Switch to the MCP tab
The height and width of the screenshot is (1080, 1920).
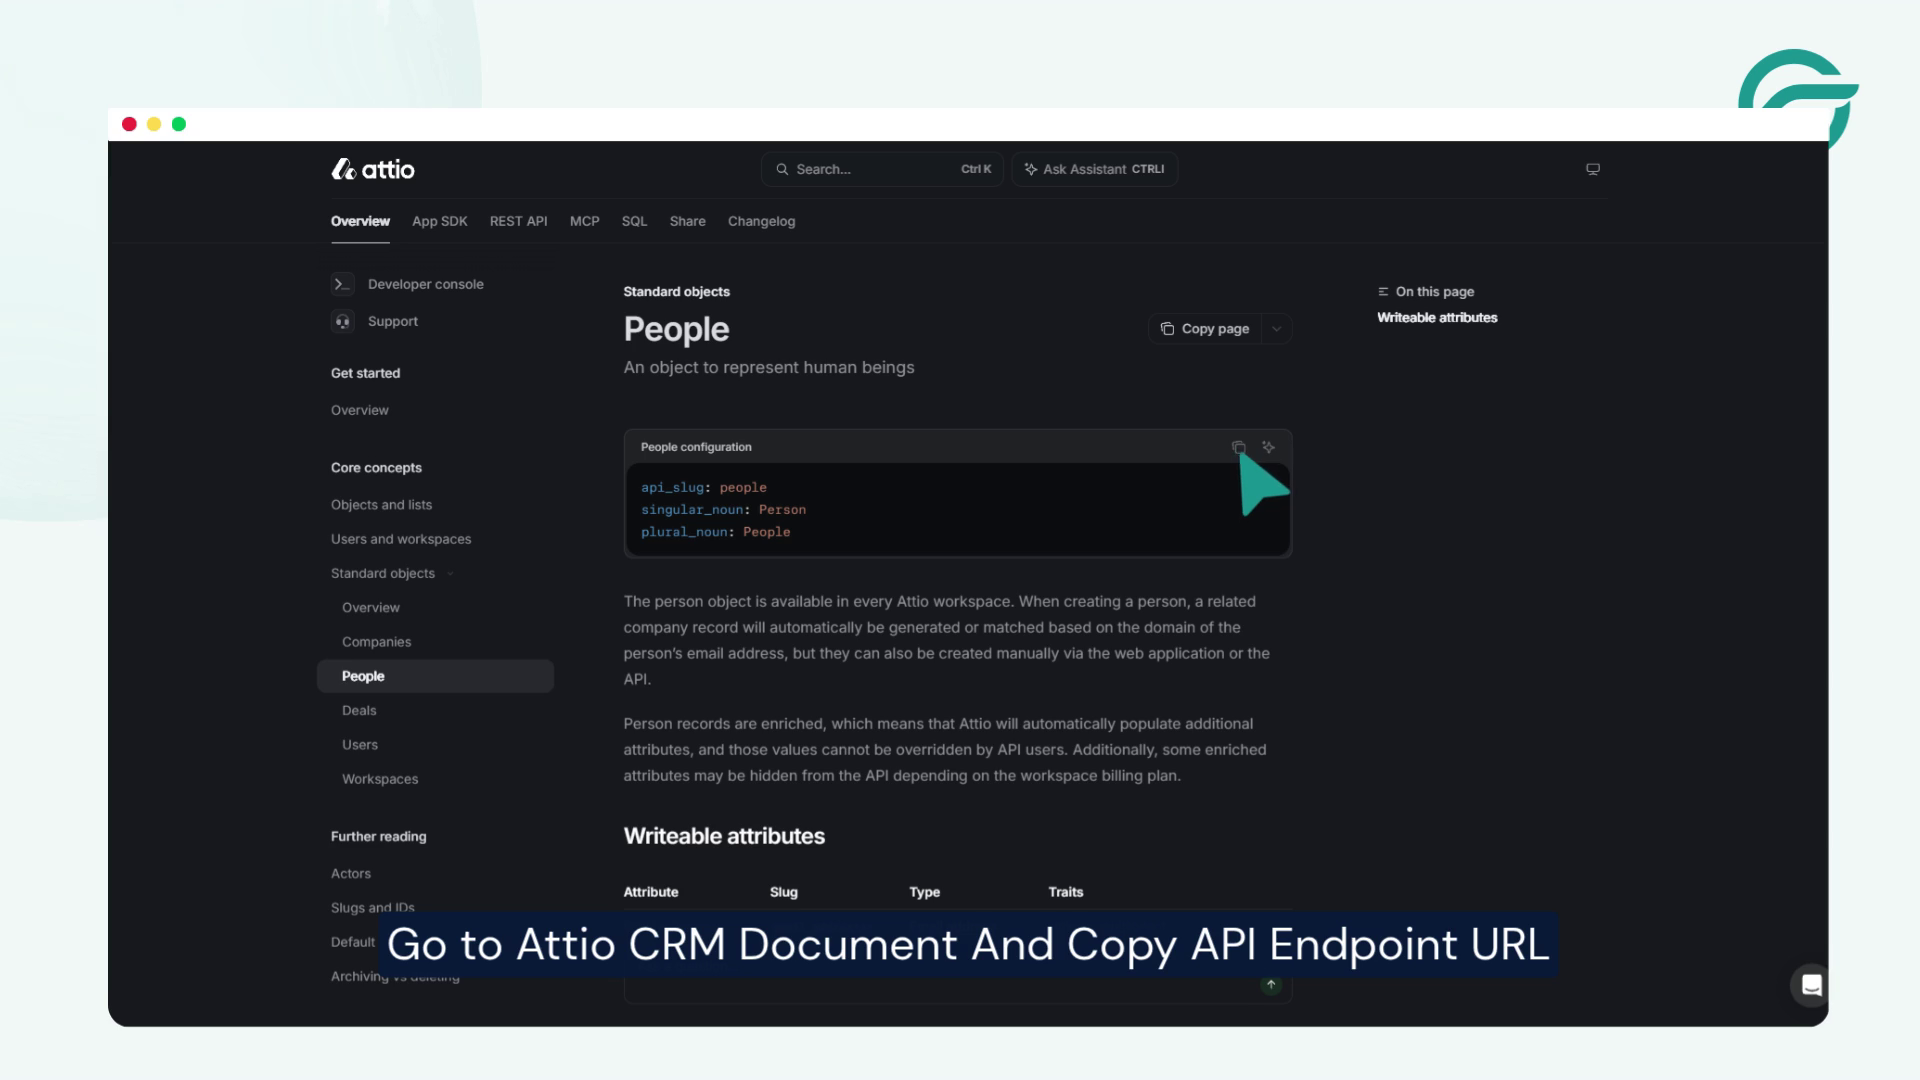(585, 221)
